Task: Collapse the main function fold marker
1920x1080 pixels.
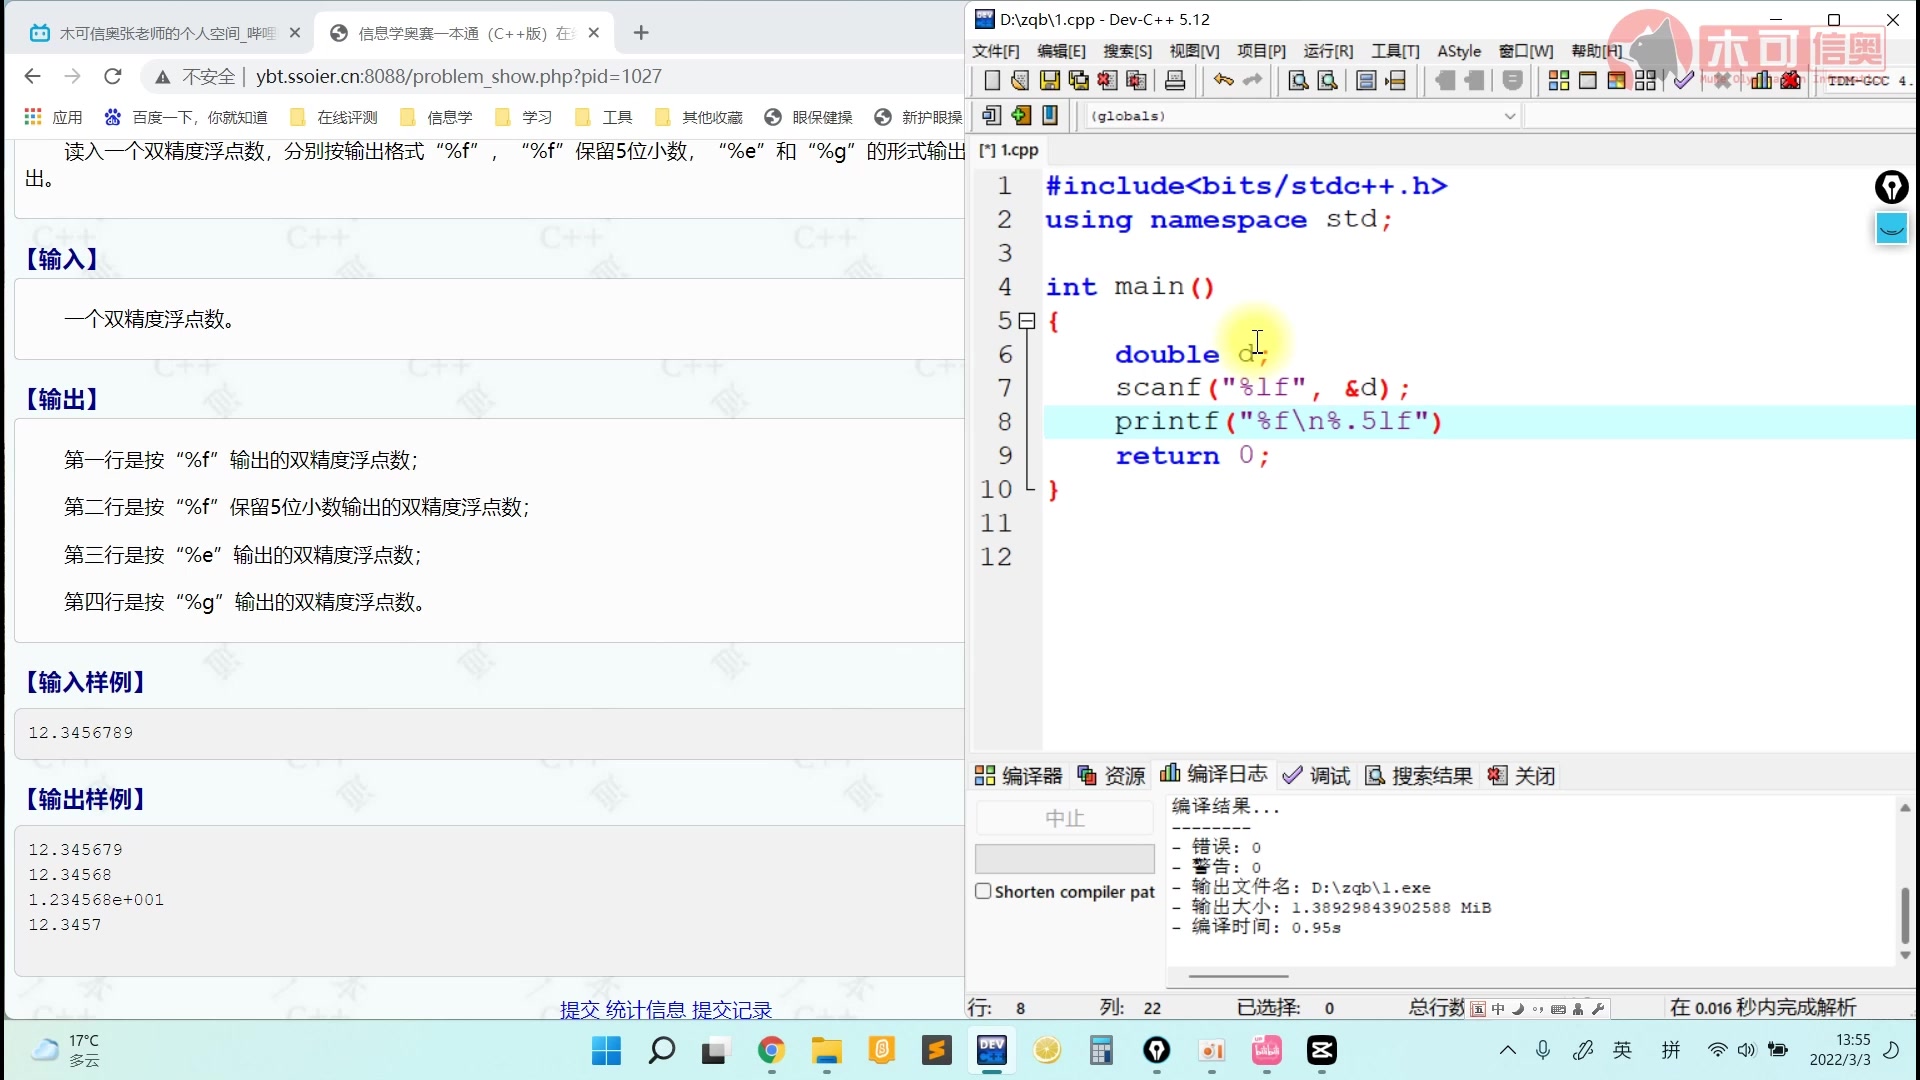Action: [1026, 321]
